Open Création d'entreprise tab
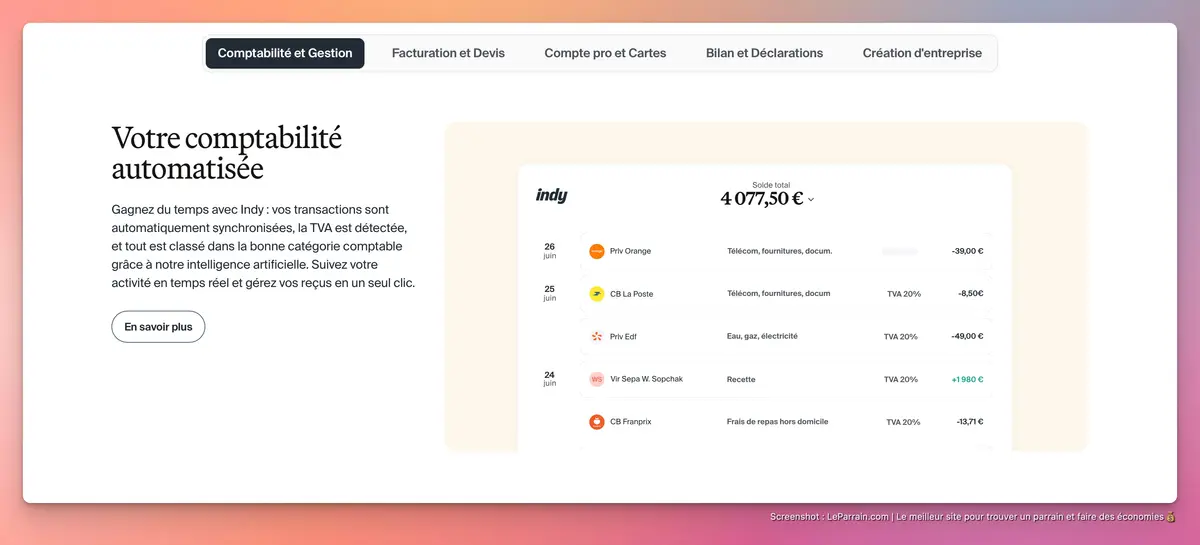 pos(922,53)
